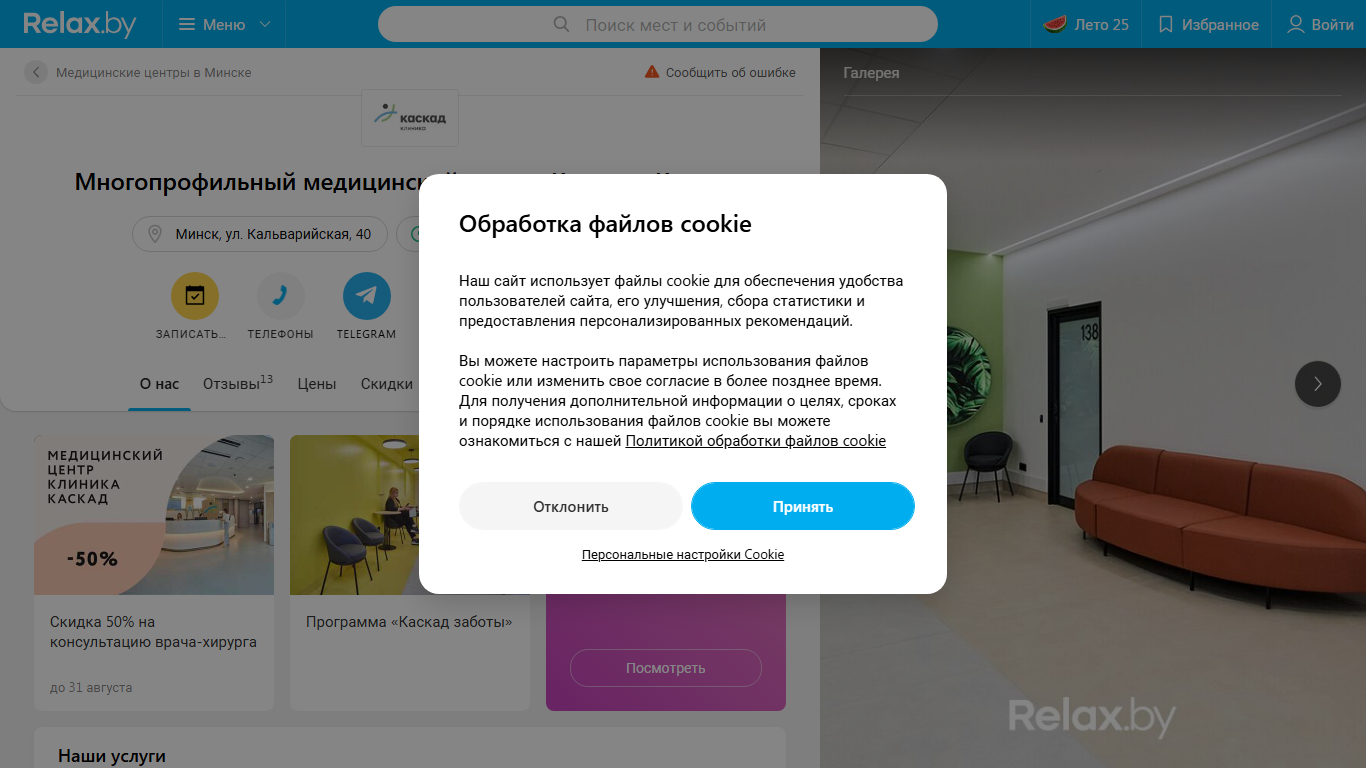Click the Записаться calendar icon
The width and height of the screenshot is (1366, 768).
(x=194, y=296)
